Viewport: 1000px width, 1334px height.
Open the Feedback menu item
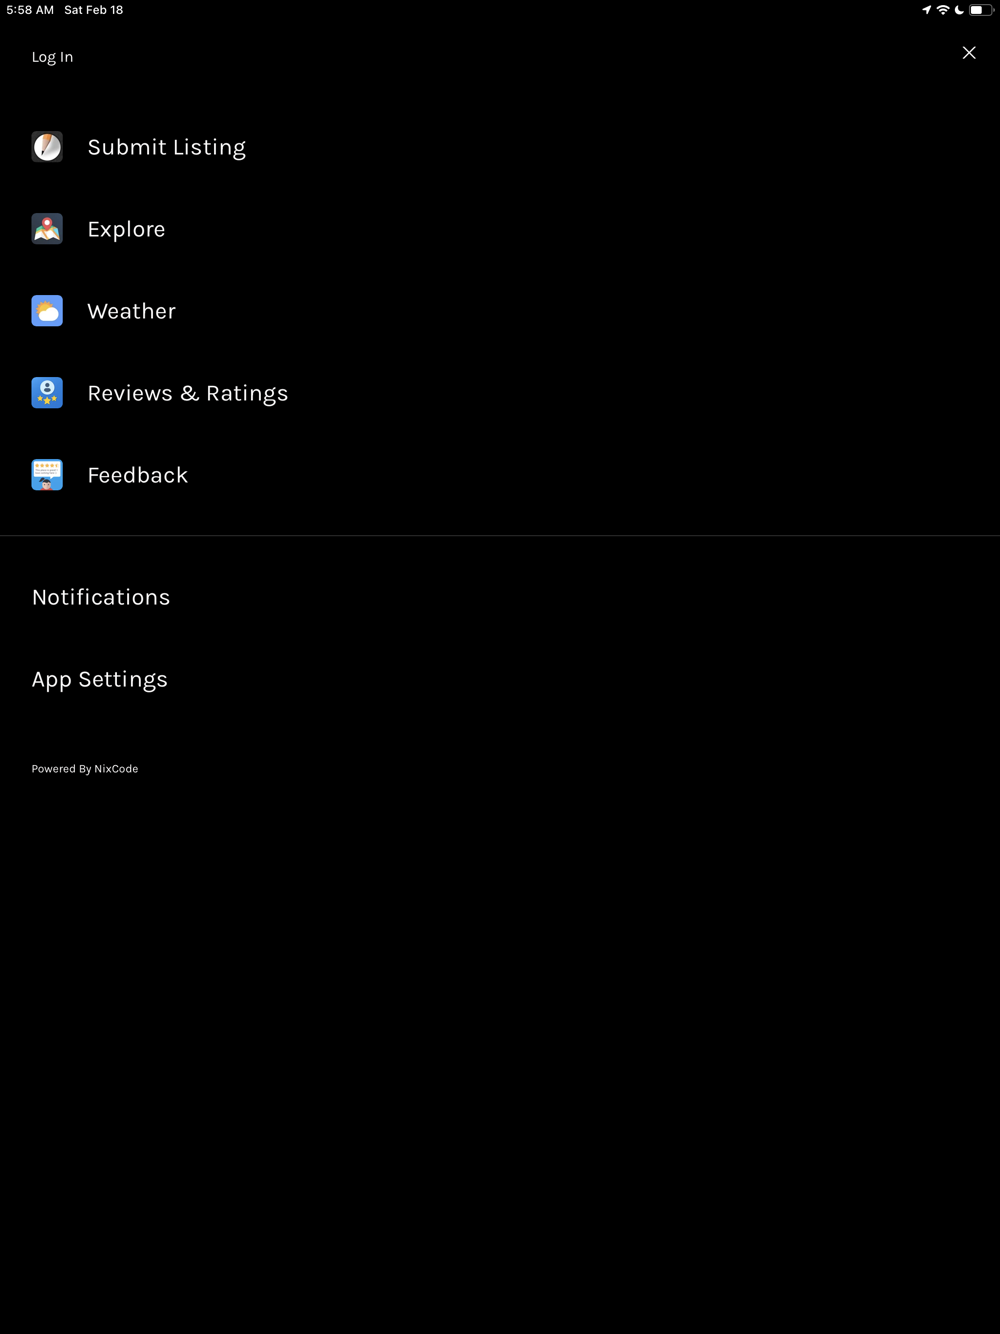click(137, 475)
